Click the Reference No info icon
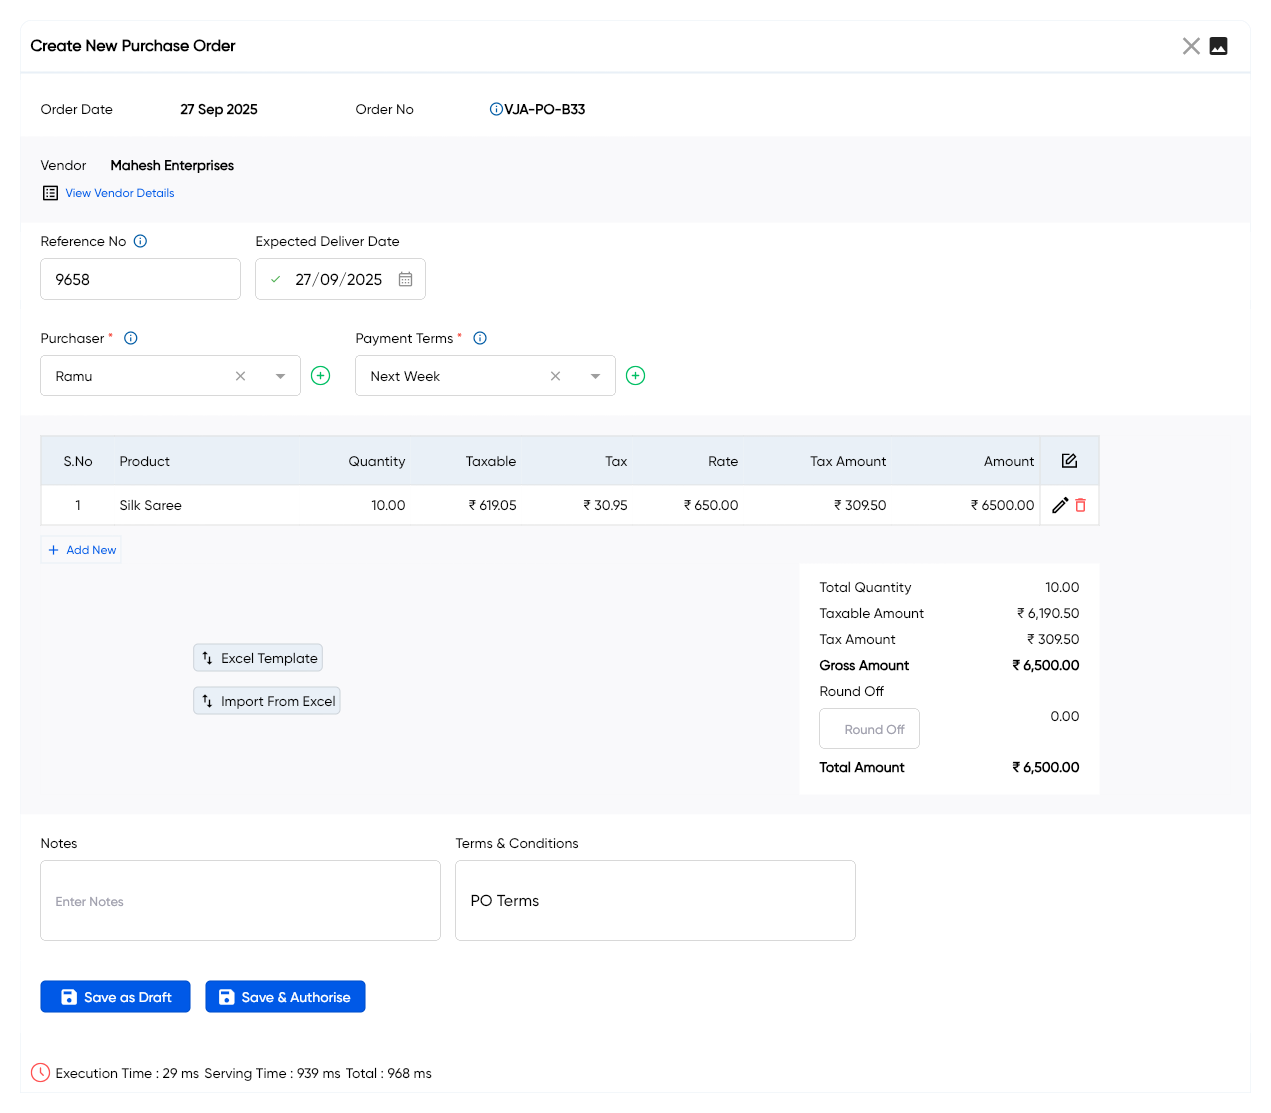 [x=140, y=241]
